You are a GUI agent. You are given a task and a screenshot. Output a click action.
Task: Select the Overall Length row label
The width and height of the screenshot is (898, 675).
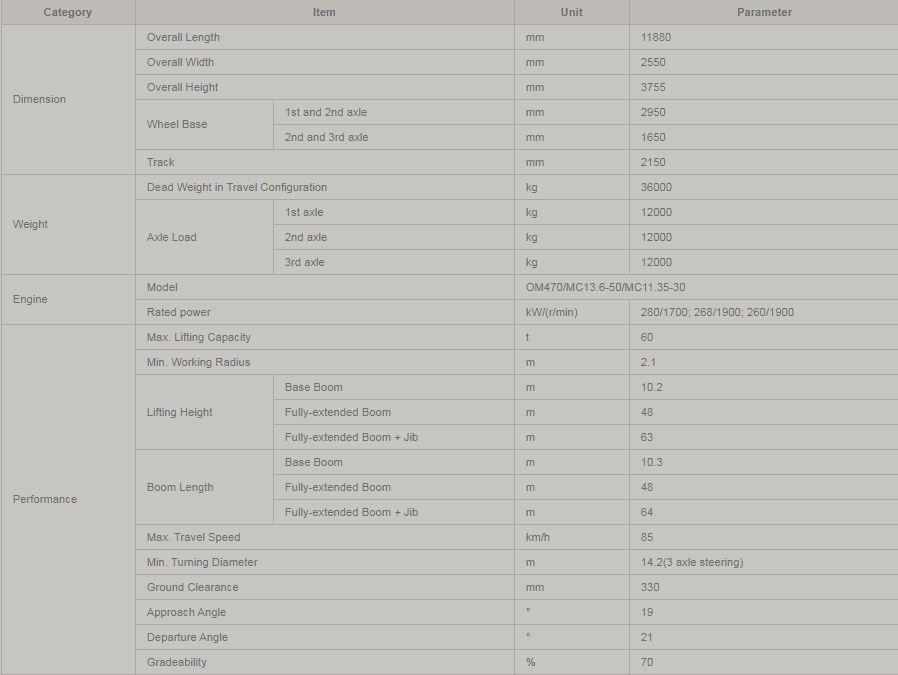tap(183, 37)
